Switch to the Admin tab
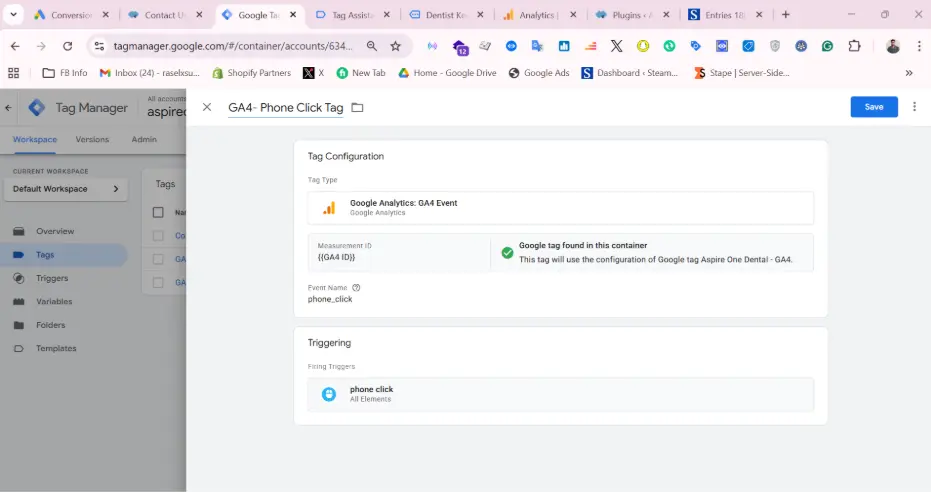The image size is (931, 492). [144, 139]
